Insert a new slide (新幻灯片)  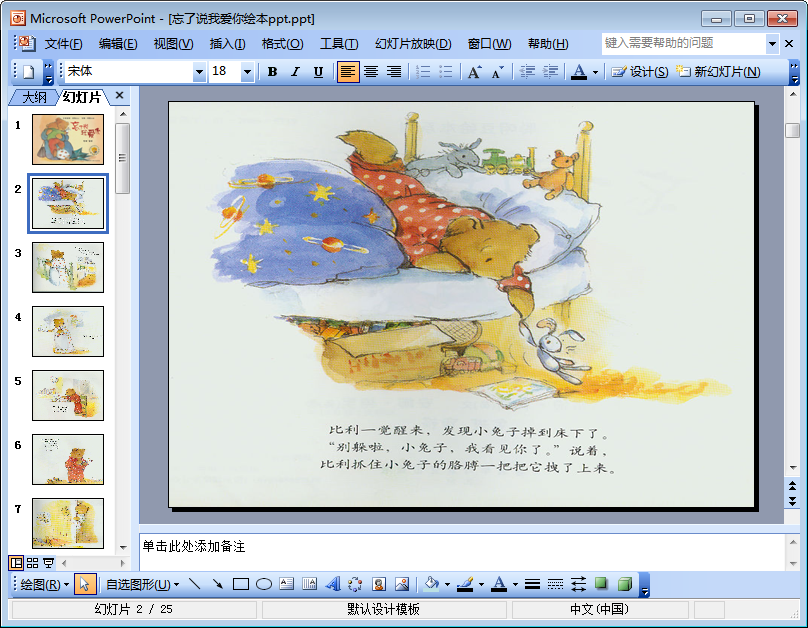[718, 72]
